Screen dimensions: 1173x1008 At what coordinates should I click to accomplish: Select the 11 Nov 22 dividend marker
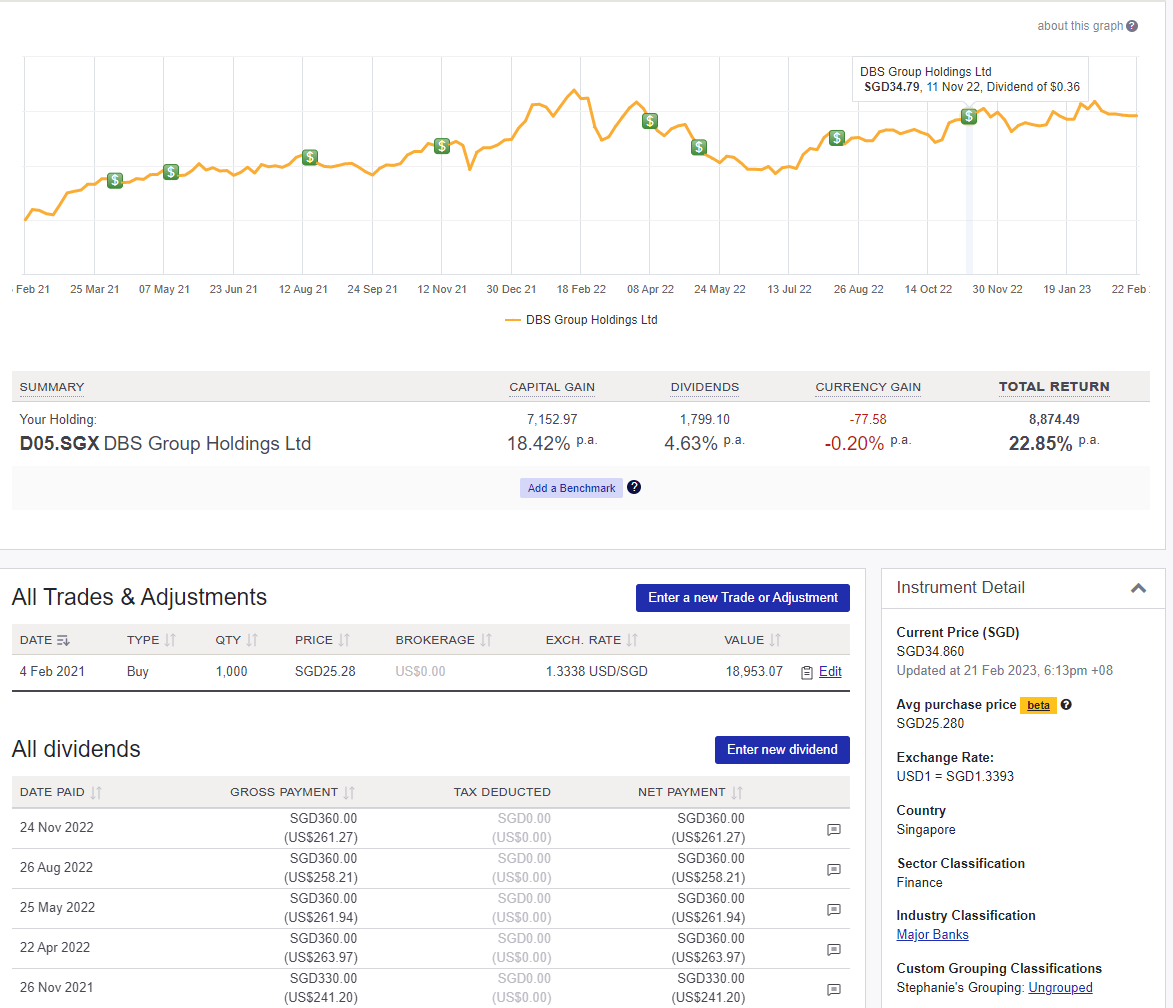969,116
